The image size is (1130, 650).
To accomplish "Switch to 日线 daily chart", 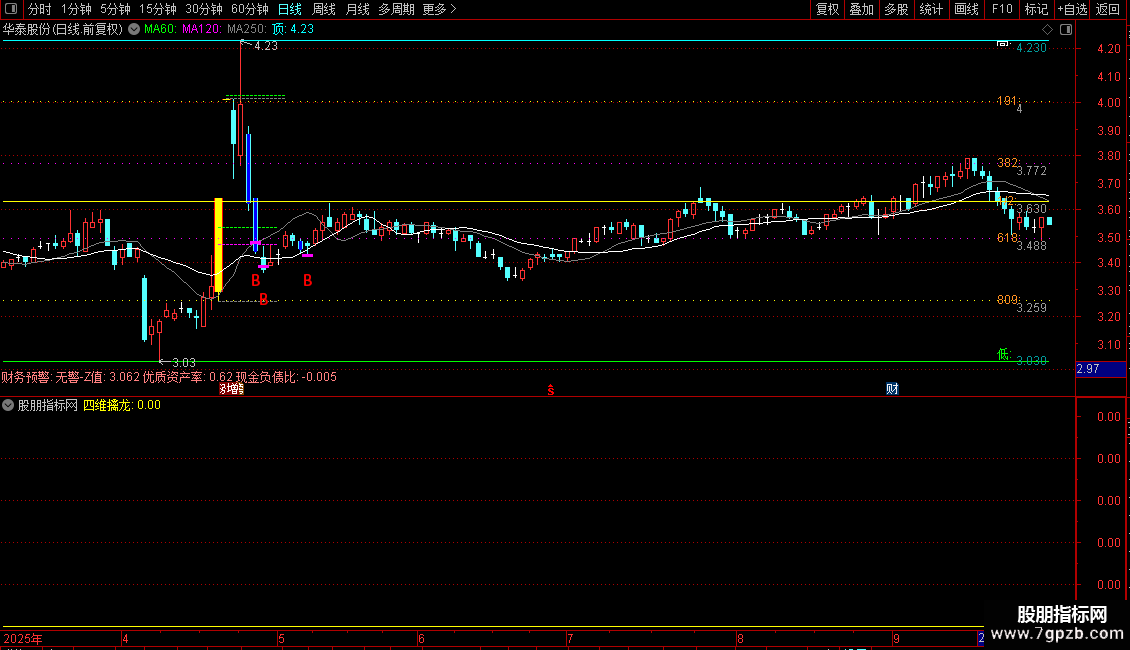I will (290, 9).
